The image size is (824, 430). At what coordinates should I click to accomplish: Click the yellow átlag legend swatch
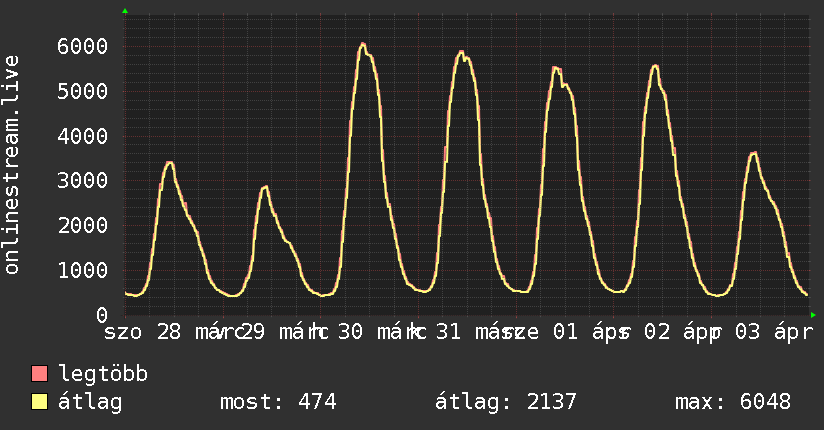click(39, 402)
